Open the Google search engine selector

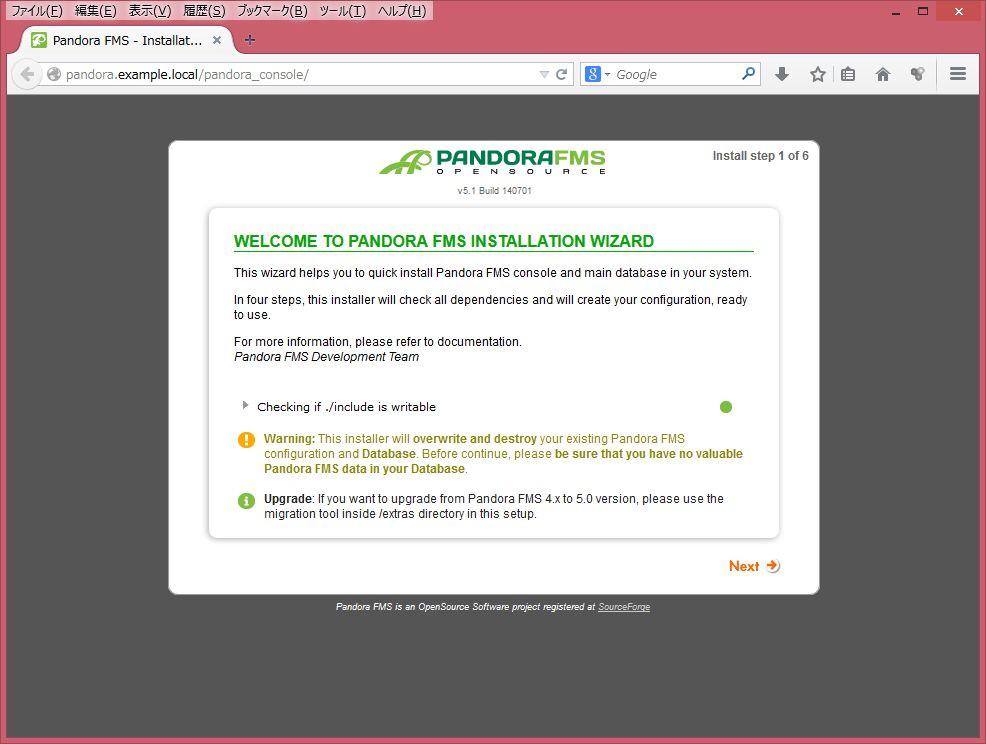(598, 74)
